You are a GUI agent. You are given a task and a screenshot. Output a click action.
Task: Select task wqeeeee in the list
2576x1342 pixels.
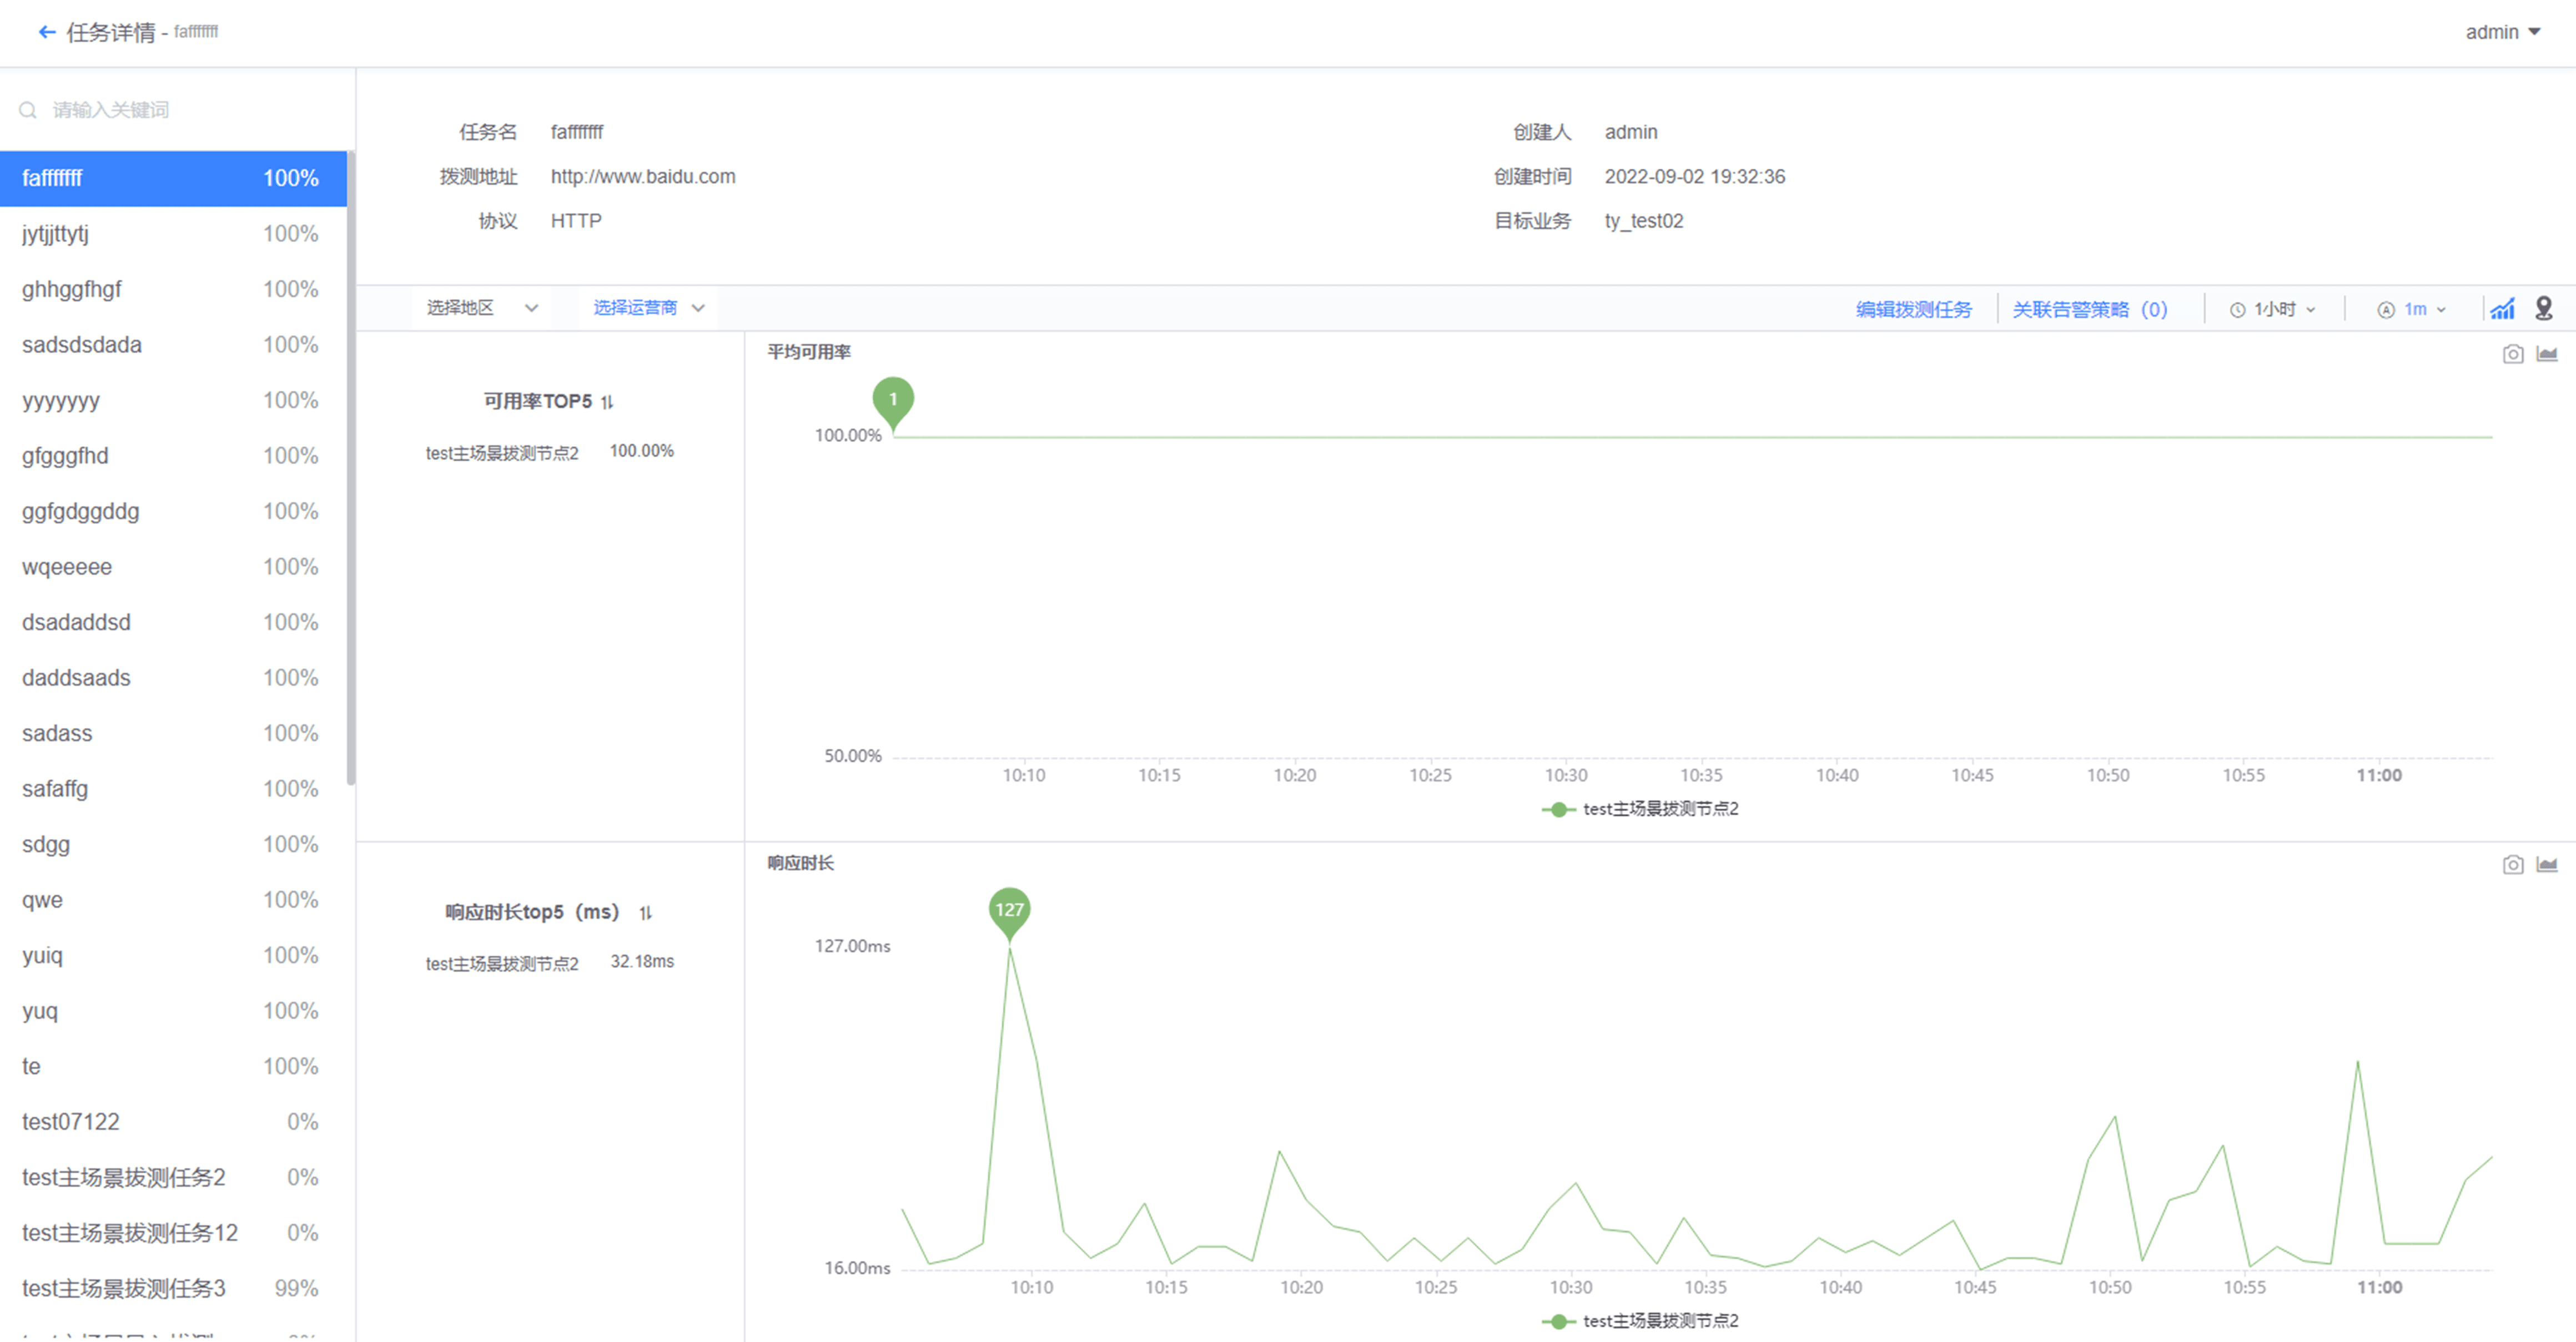(x=173, y=567)
